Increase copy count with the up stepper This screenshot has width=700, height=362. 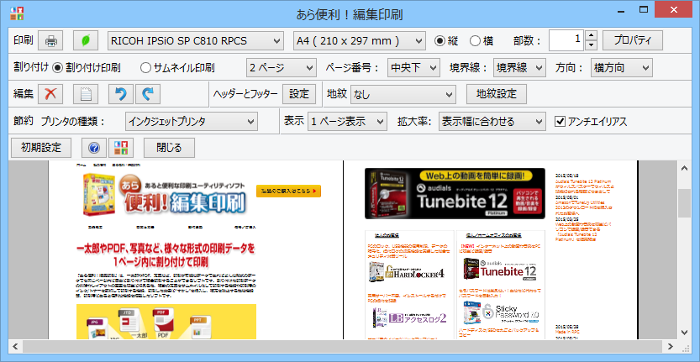tap(591, 36)
